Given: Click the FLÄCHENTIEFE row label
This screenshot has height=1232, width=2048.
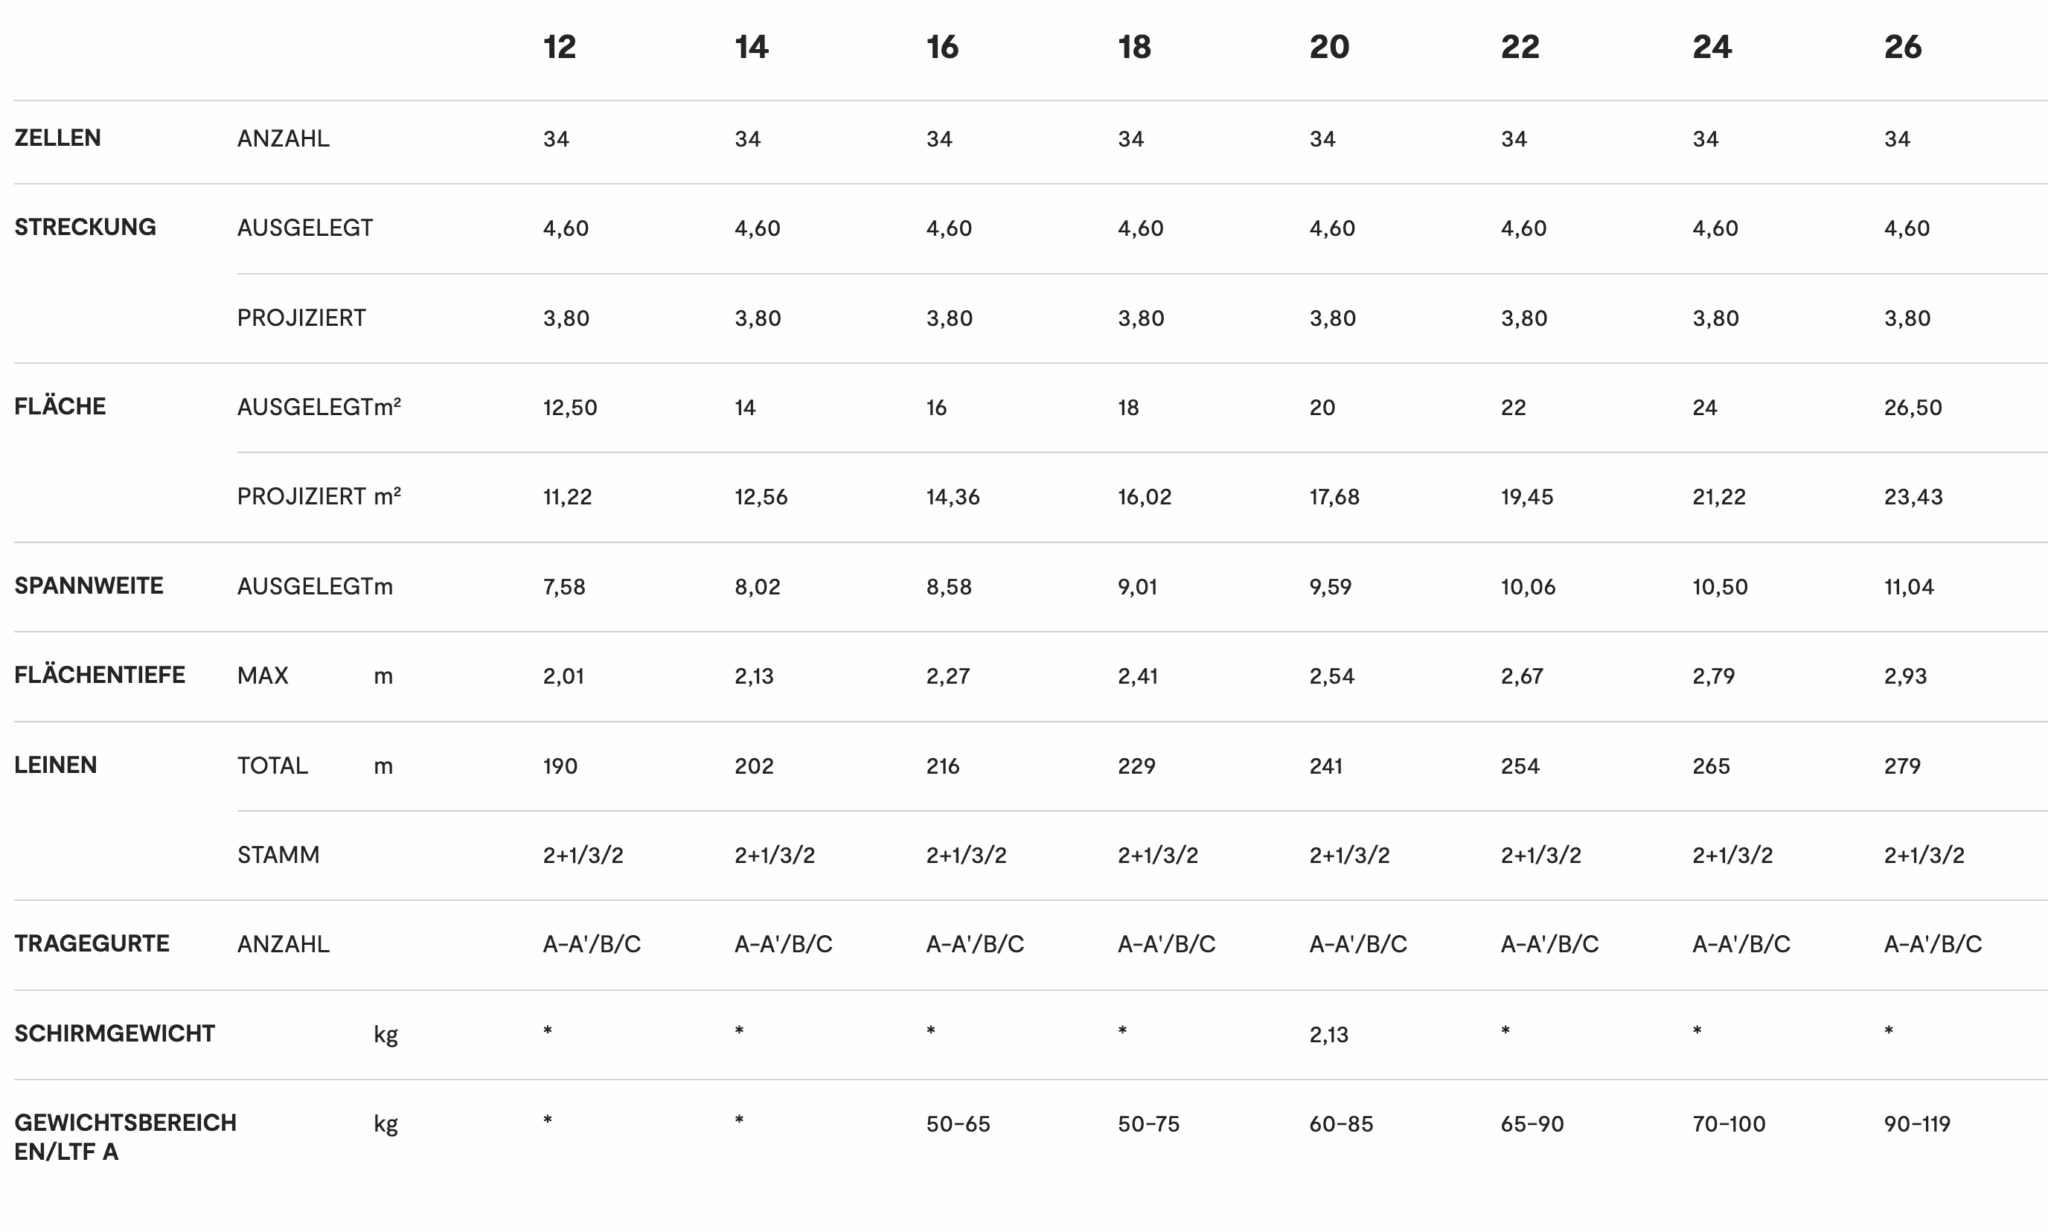Looking at the screenshot, I should pos(99,675).
